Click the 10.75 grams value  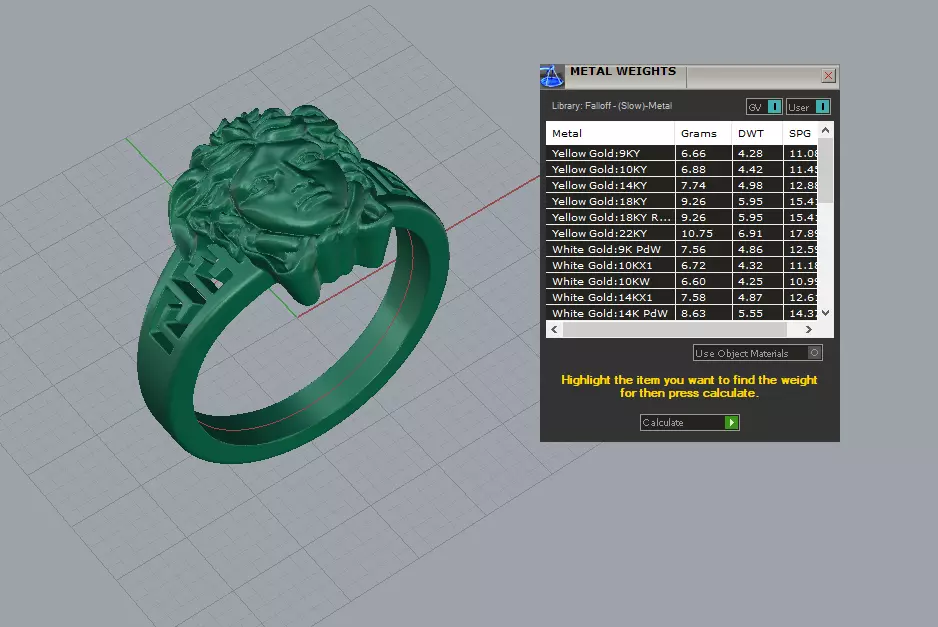(697, 233)
